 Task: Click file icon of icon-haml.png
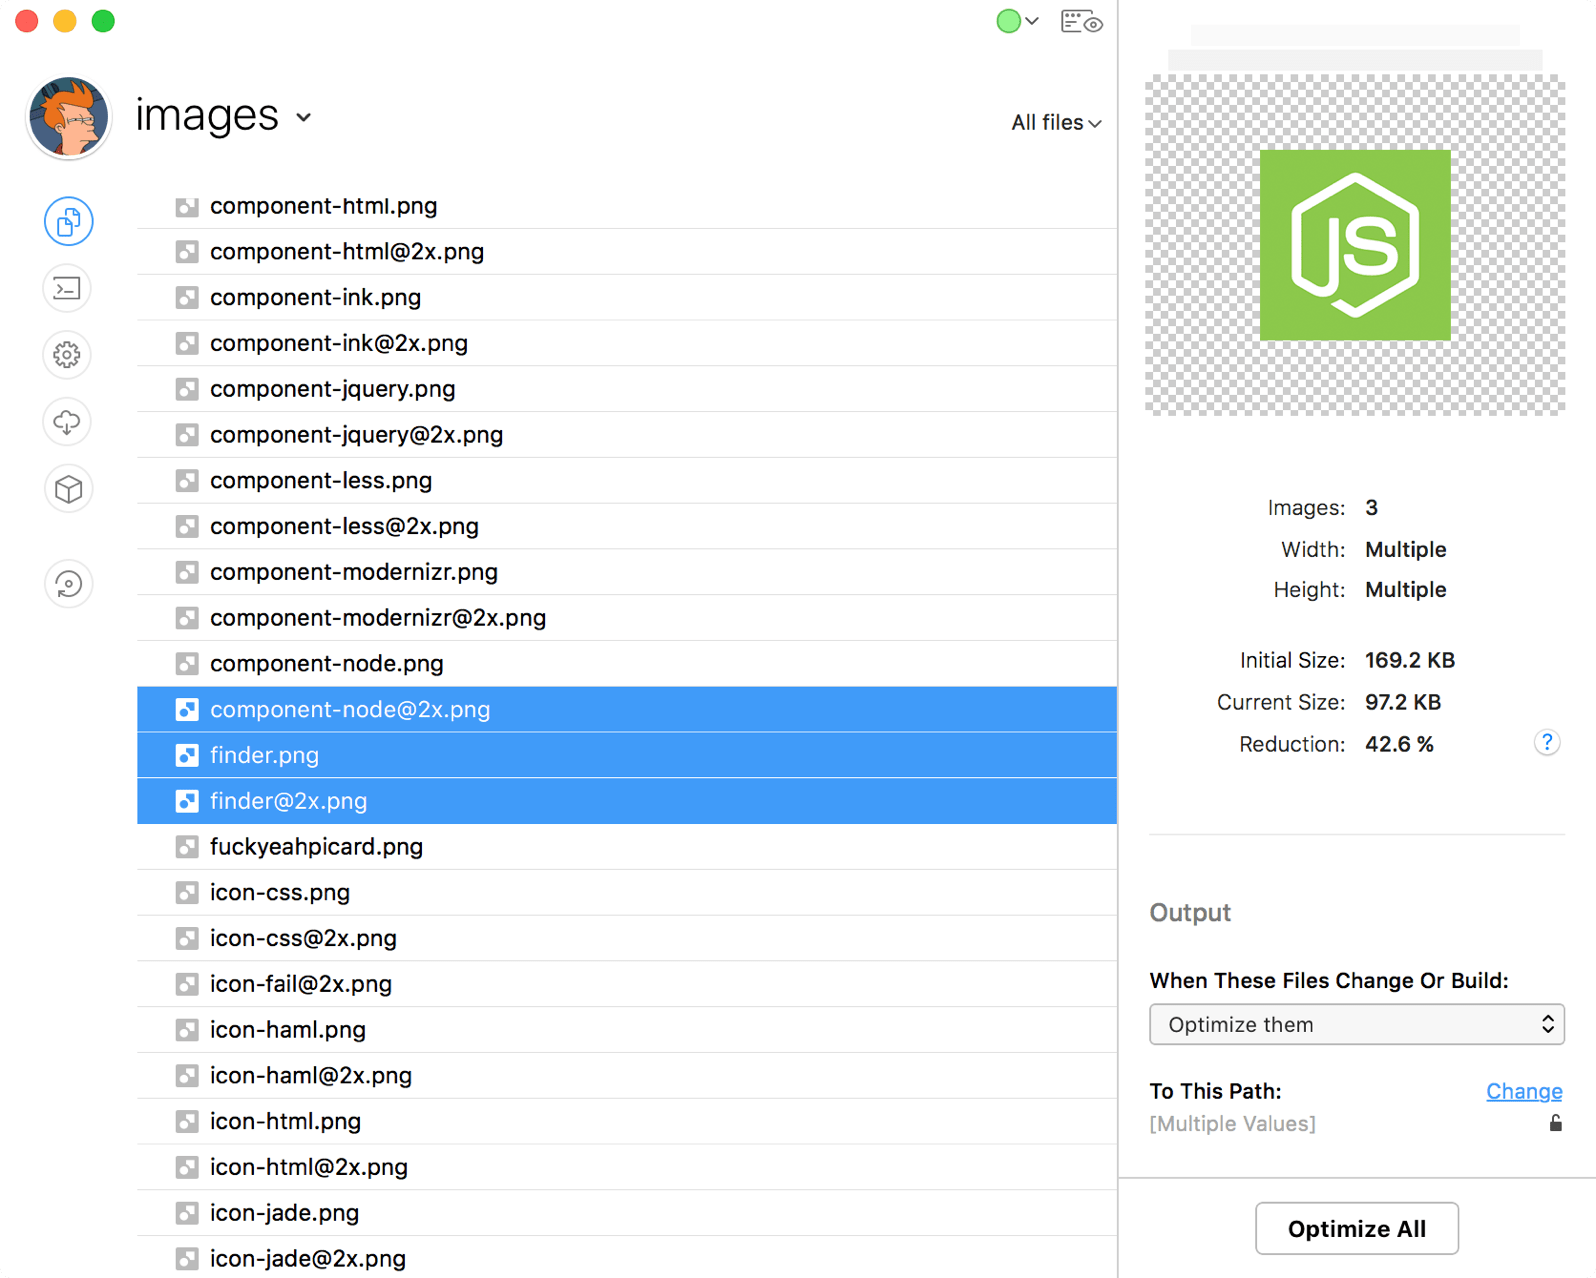click(x=187, y=1030)
